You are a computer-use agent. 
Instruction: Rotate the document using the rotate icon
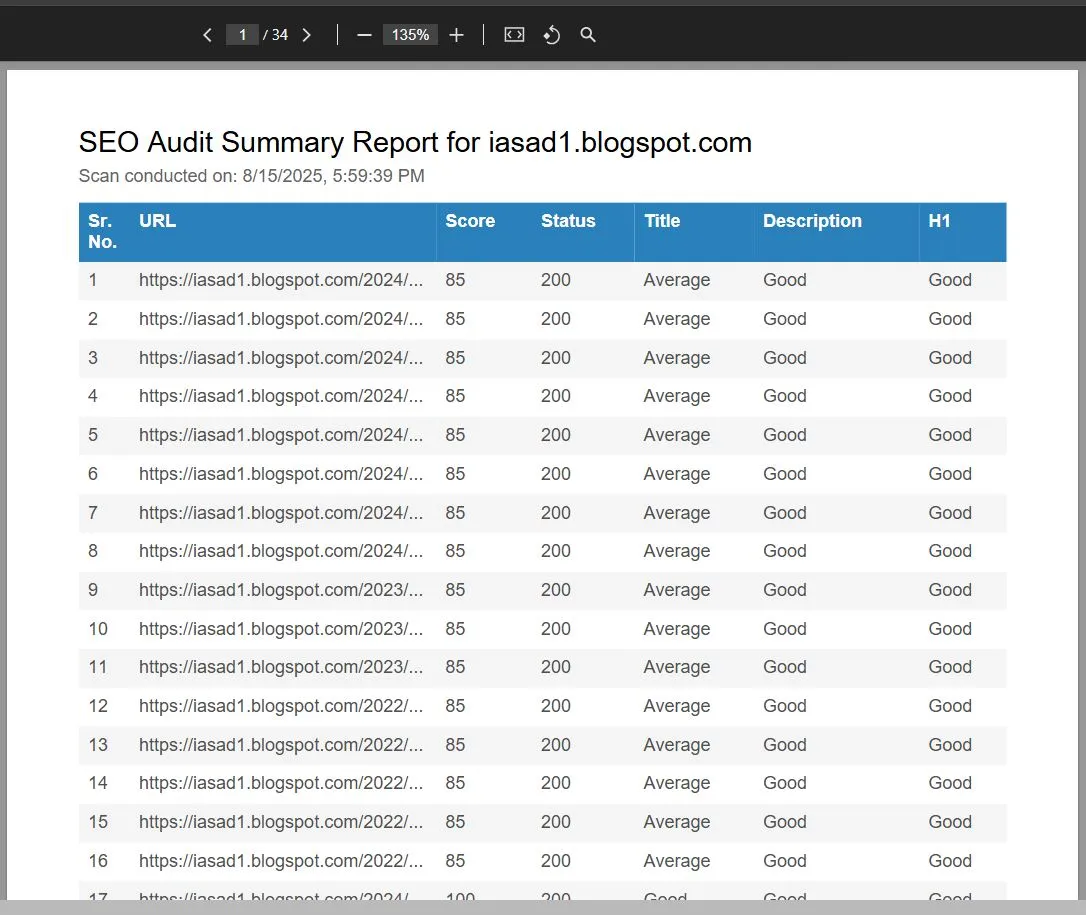point(551,34)
